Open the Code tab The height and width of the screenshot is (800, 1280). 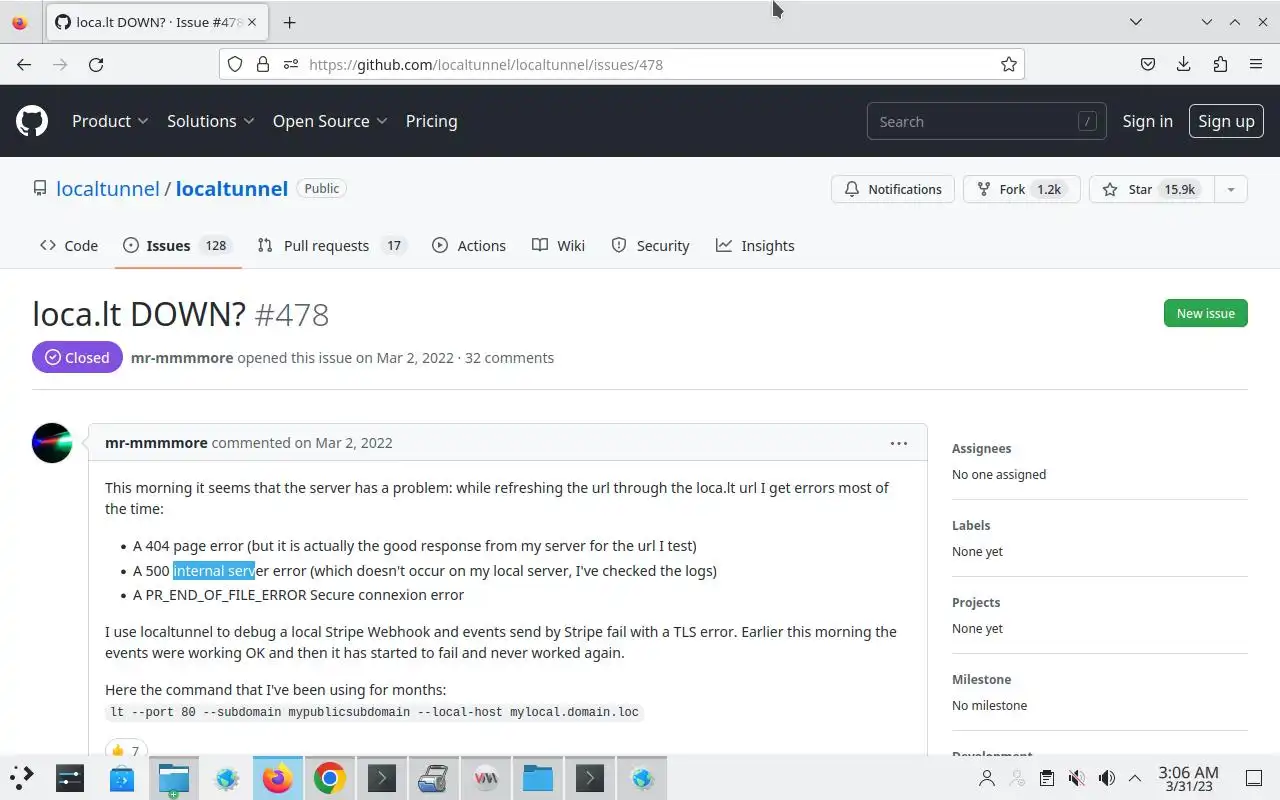pyautogui.click(x=69, y=246)
